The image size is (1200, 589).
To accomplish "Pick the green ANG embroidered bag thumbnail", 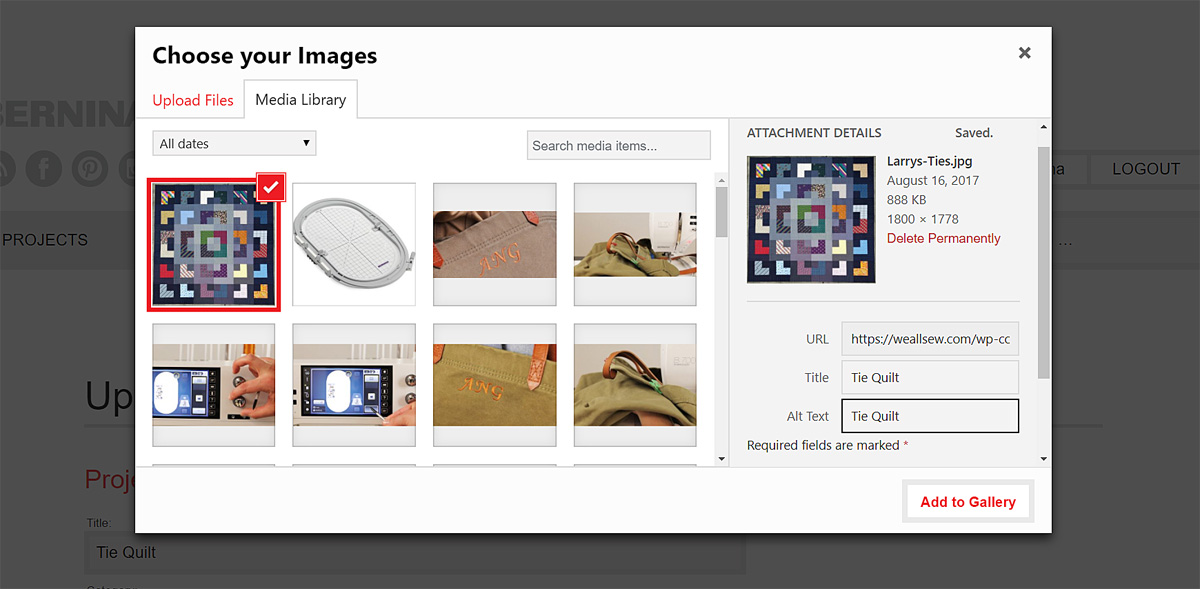I will [x=495, y=385].
